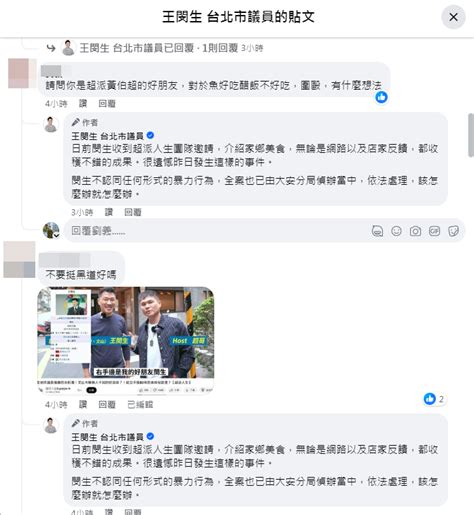Open 王閔生 profile picture beside second reply
The image size is (474, 515).
click(51, 425)
